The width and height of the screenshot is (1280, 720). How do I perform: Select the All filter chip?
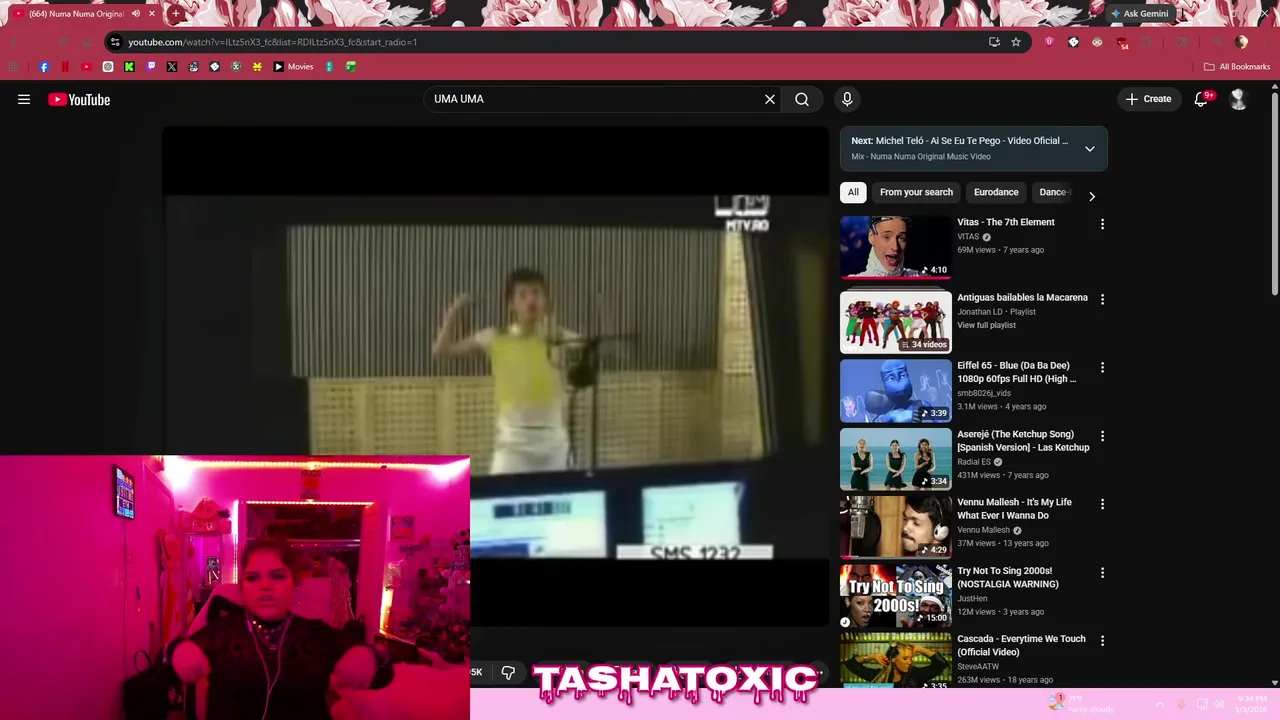[x=853, y=192]
